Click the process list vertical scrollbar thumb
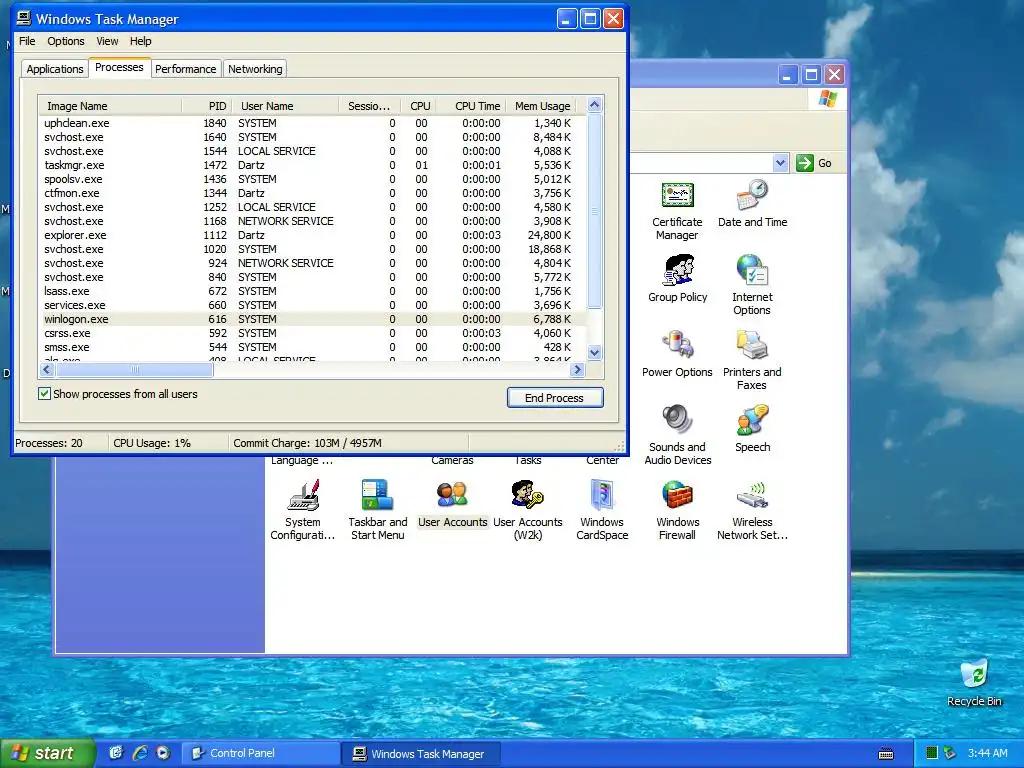Viewport: 1024px width, 768px height. [x=594, y=210]
